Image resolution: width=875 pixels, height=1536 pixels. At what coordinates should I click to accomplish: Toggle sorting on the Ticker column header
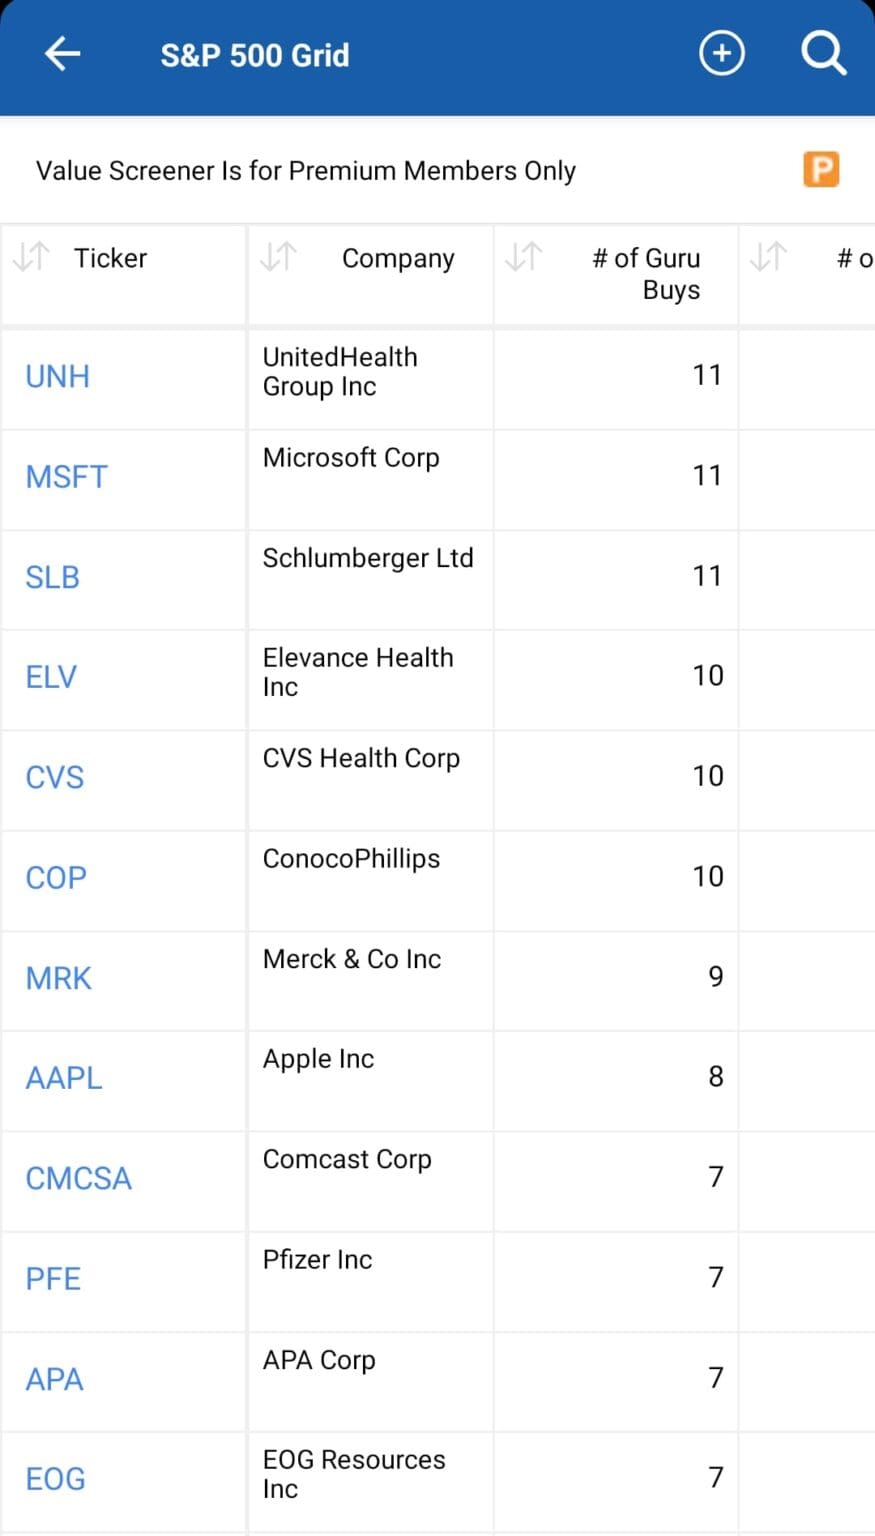tap(110, 258)
